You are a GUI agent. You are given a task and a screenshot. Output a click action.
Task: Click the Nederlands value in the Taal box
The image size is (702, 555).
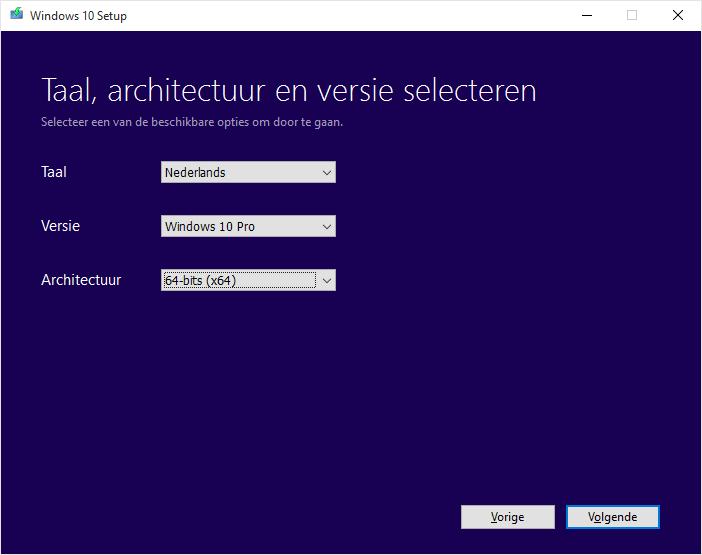[x=196, y=173]
